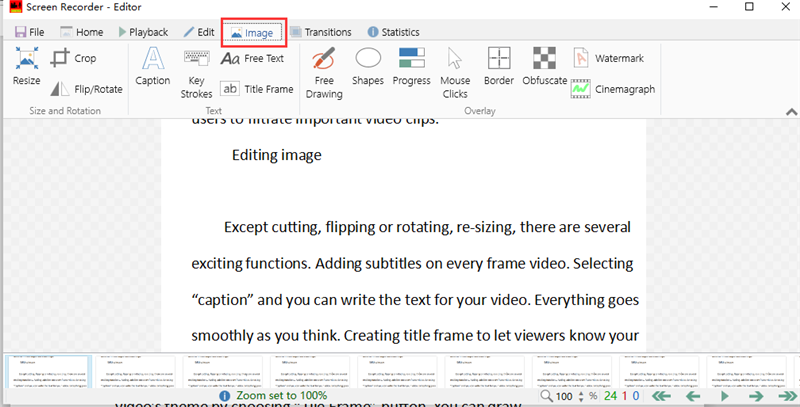800x407 pixels.
Task: Jump to the last frame
Action: pyautogui.click(x=787, y=396)
